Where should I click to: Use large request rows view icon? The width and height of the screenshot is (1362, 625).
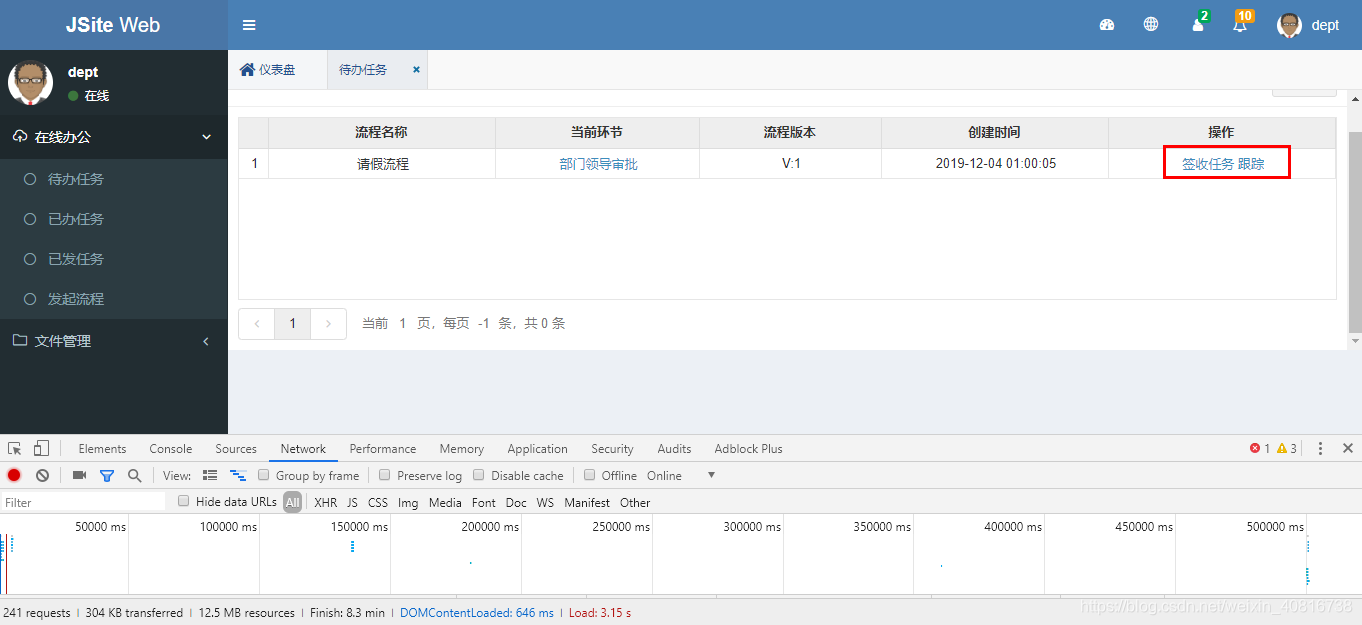(x=210, y=476)
